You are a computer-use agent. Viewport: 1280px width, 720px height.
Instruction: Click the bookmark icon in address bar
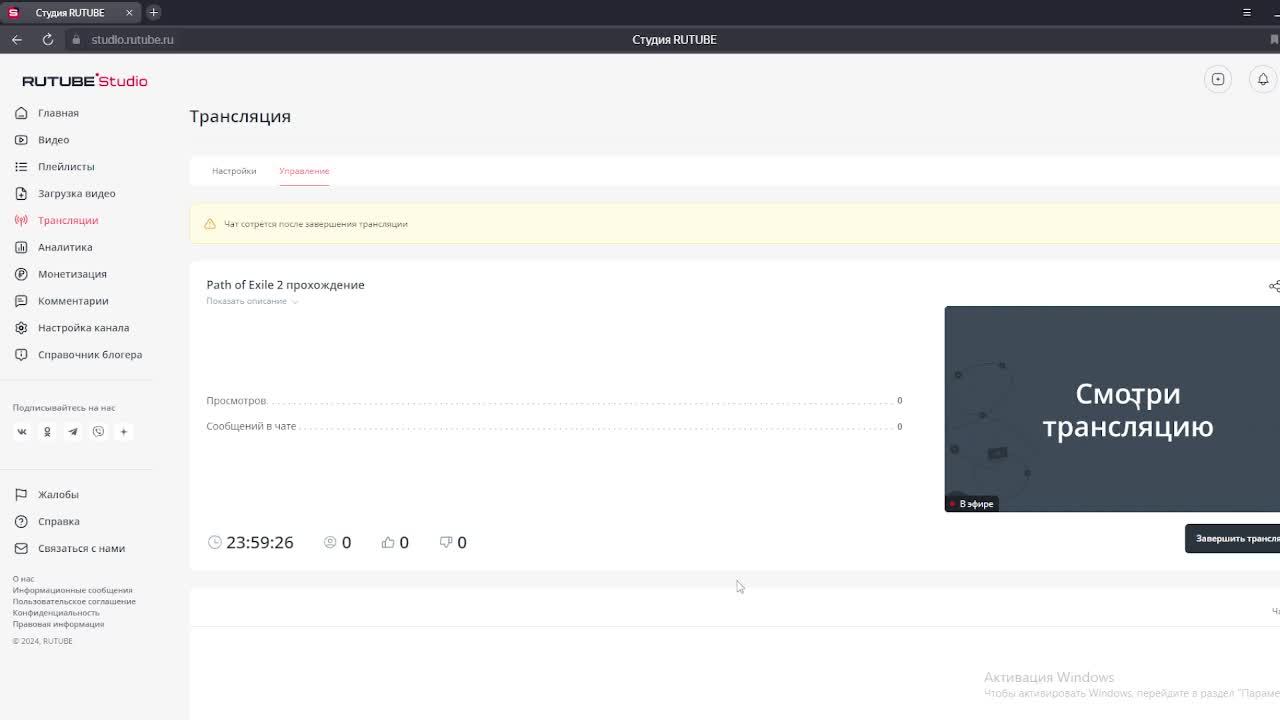click(x=1274, y=40)
